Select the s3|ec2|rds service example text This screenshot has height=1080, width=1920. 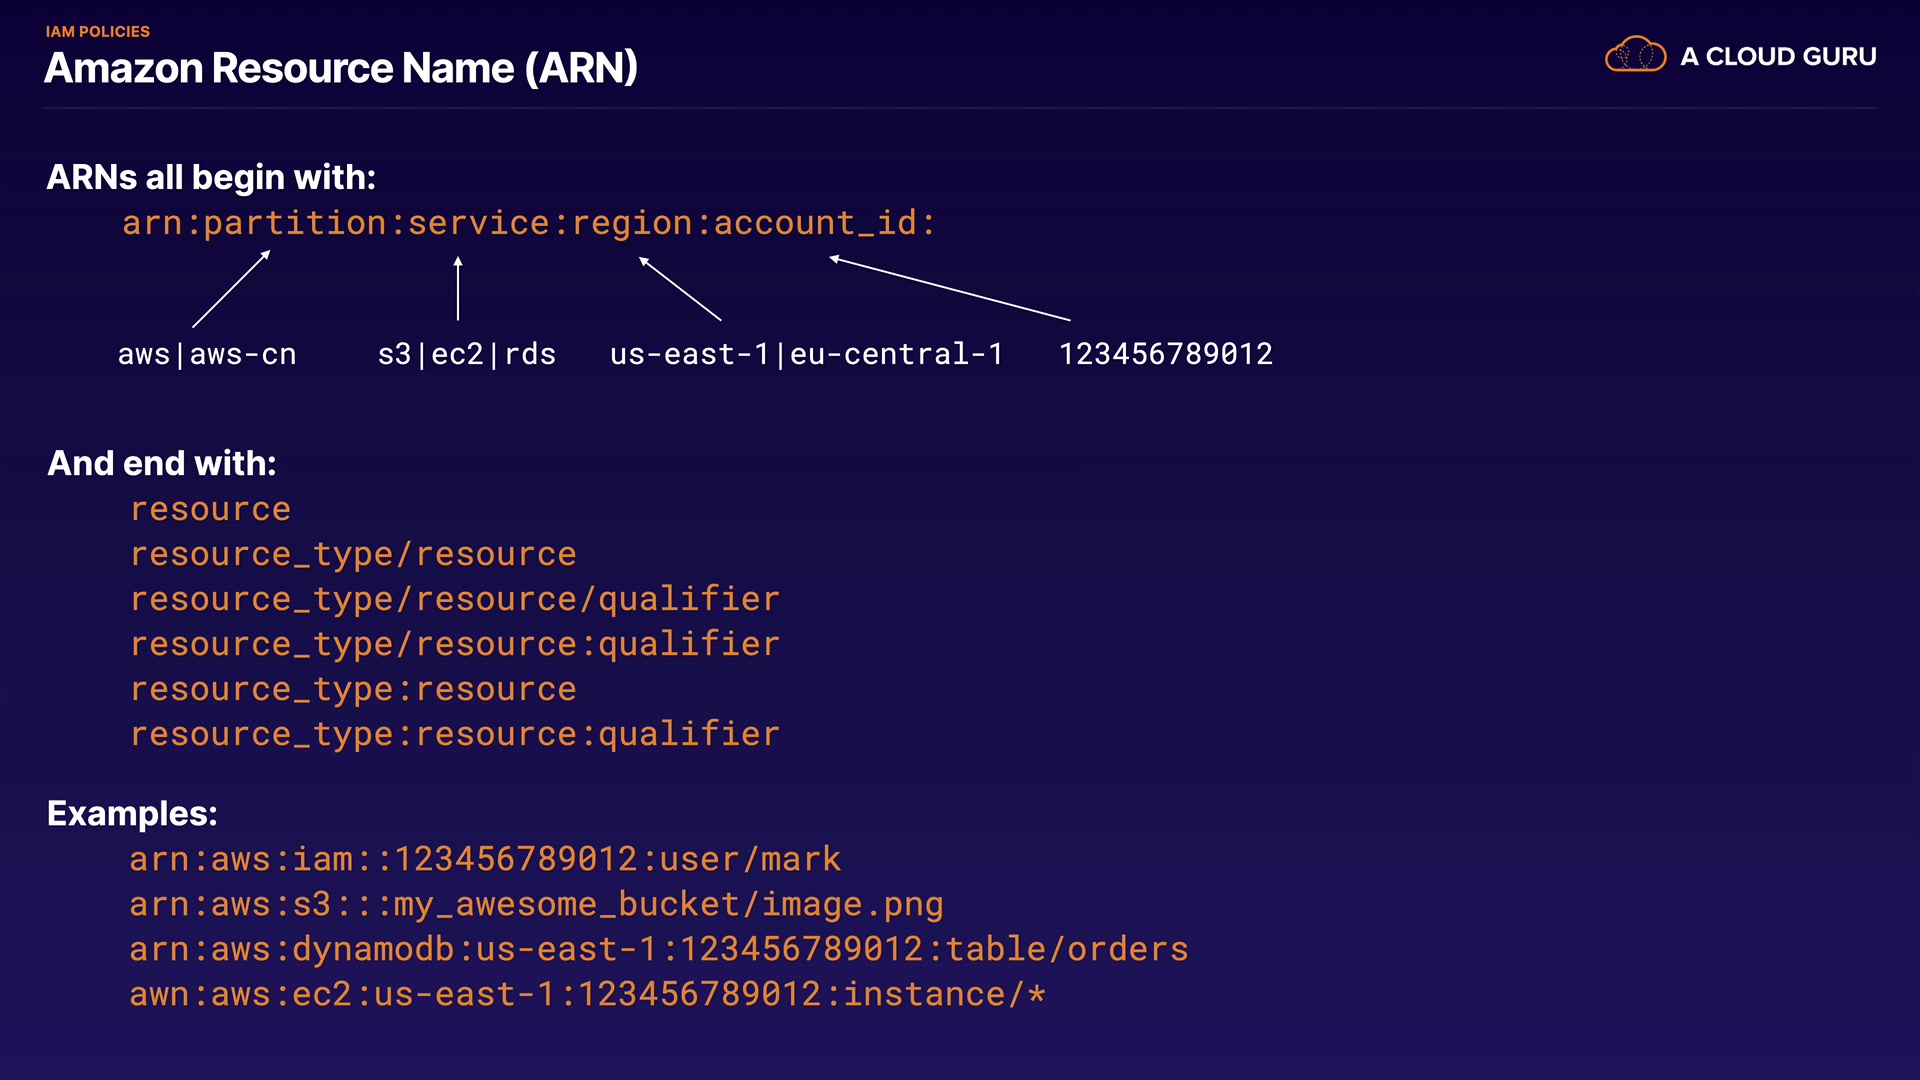click(466, 354)
